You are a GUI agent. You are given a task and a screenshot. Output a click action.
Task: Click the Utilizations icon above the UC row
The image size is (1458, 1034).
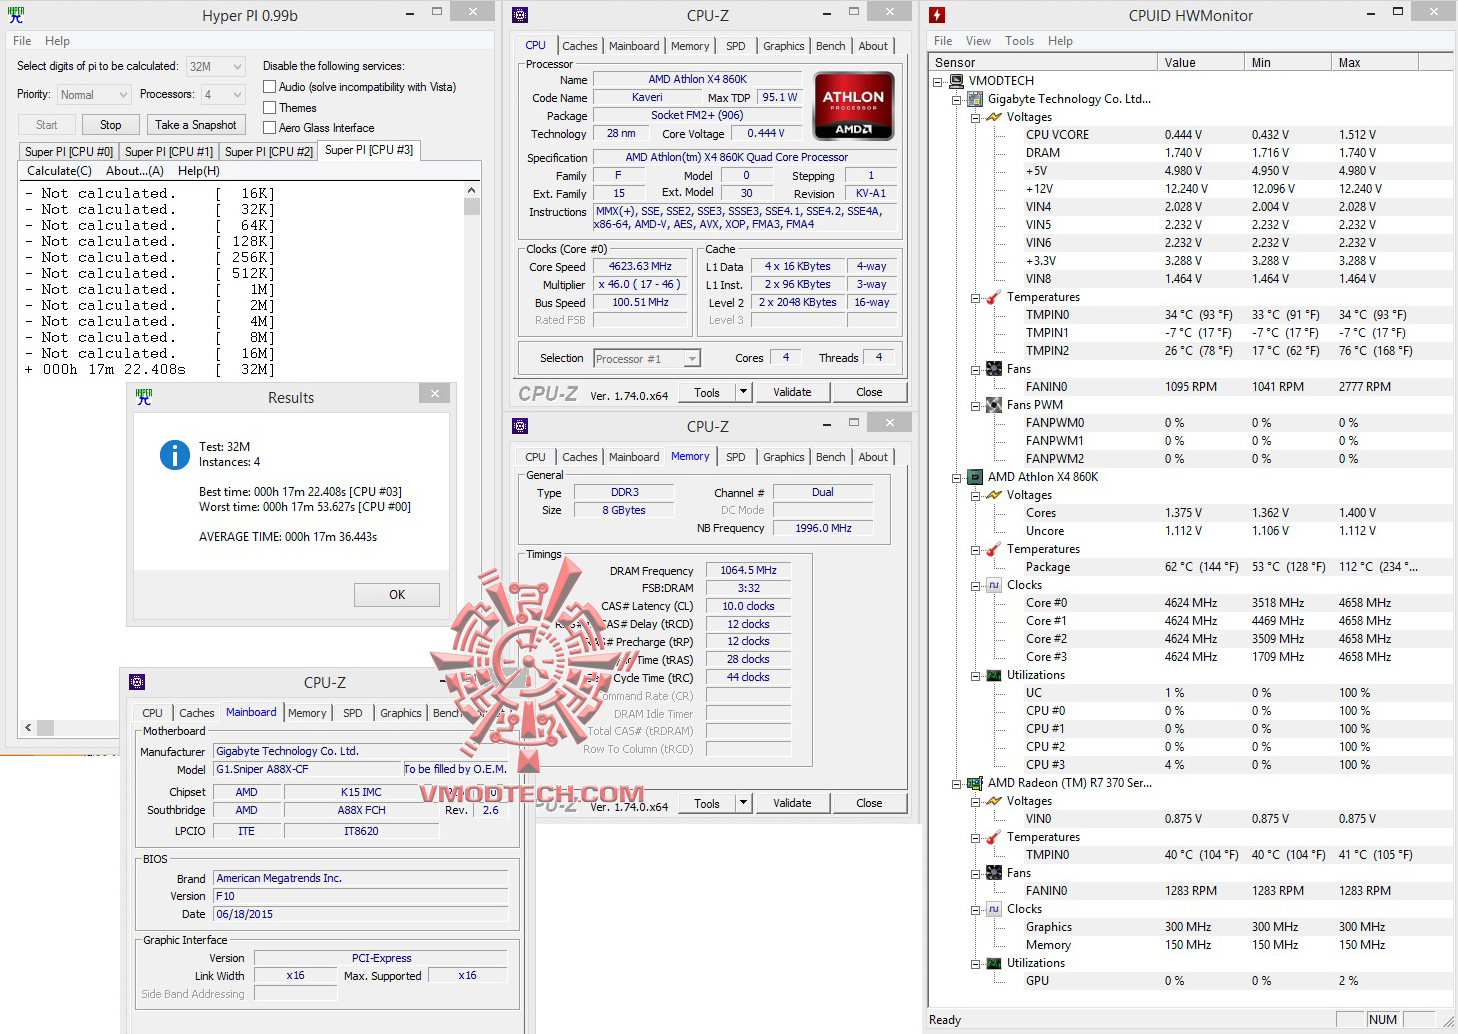[994, 675]
